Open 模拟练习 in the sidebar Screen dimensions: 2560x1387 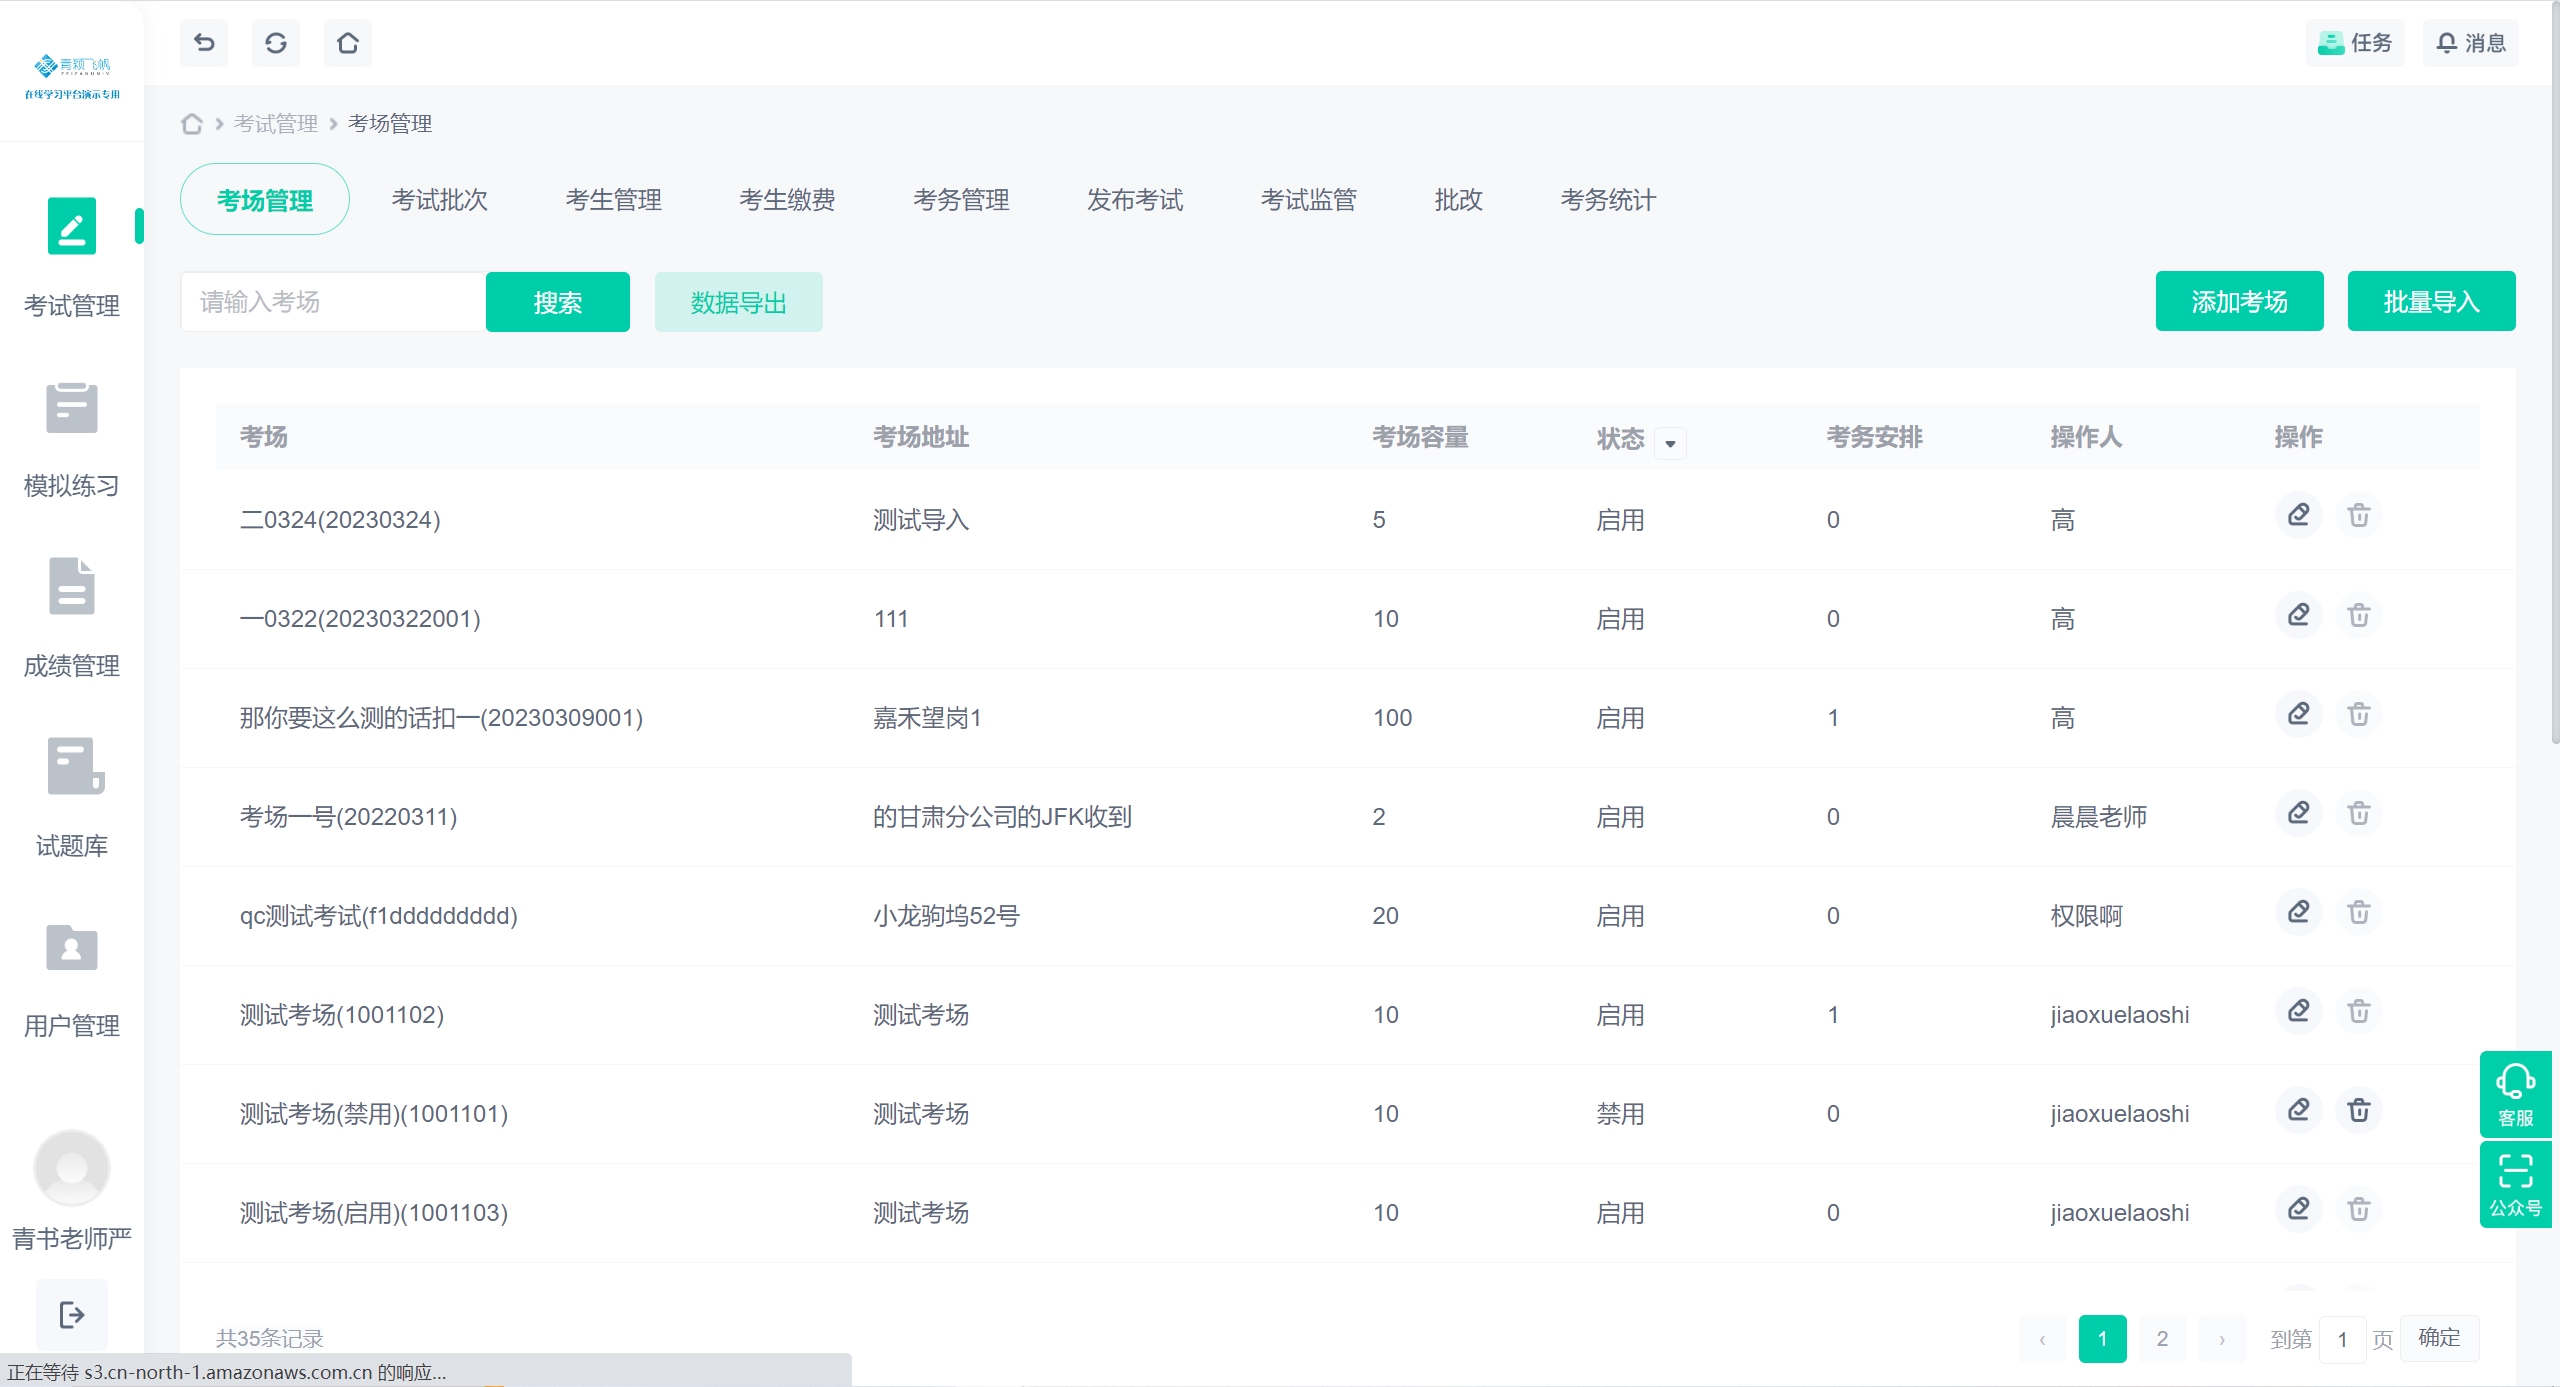[x=72, y=439]
